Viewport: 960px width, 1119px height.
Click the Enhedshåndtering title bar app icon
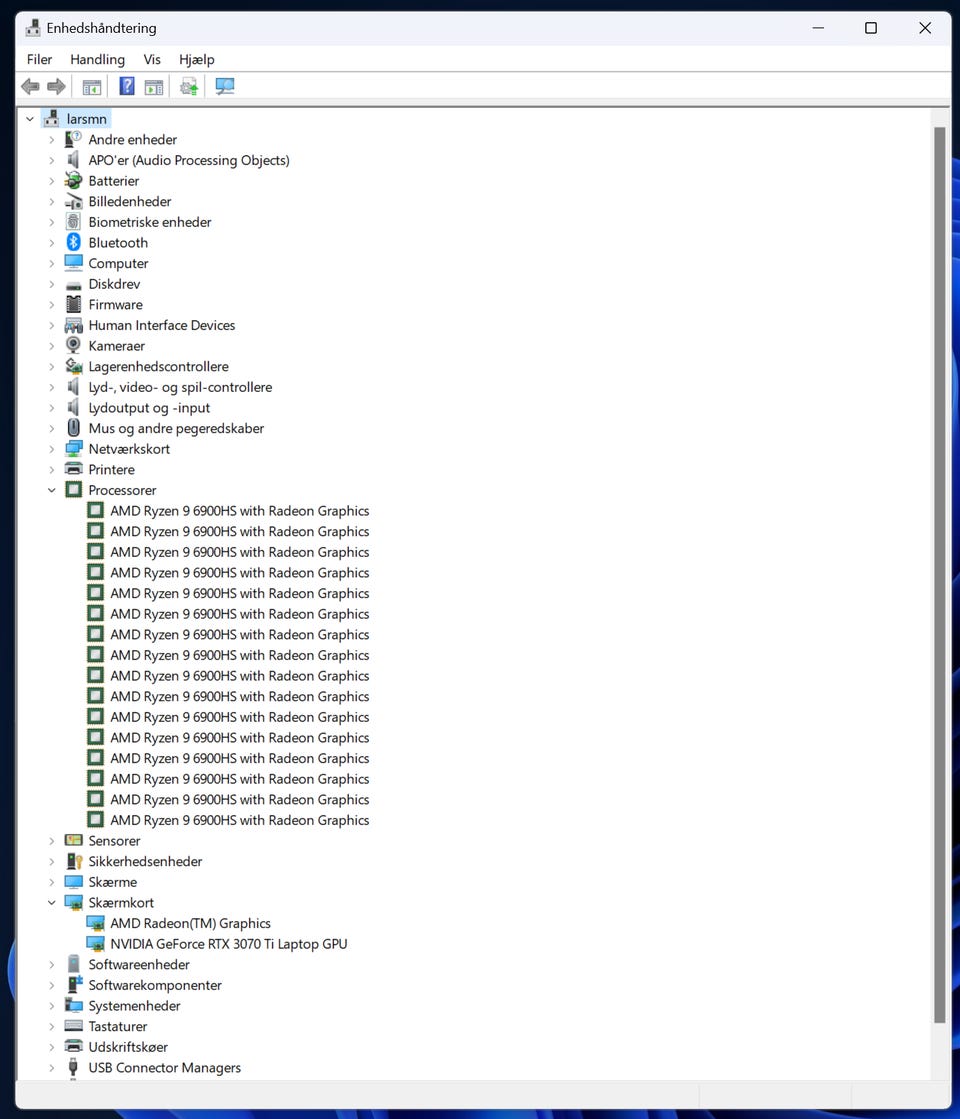(x=33, y=28)
